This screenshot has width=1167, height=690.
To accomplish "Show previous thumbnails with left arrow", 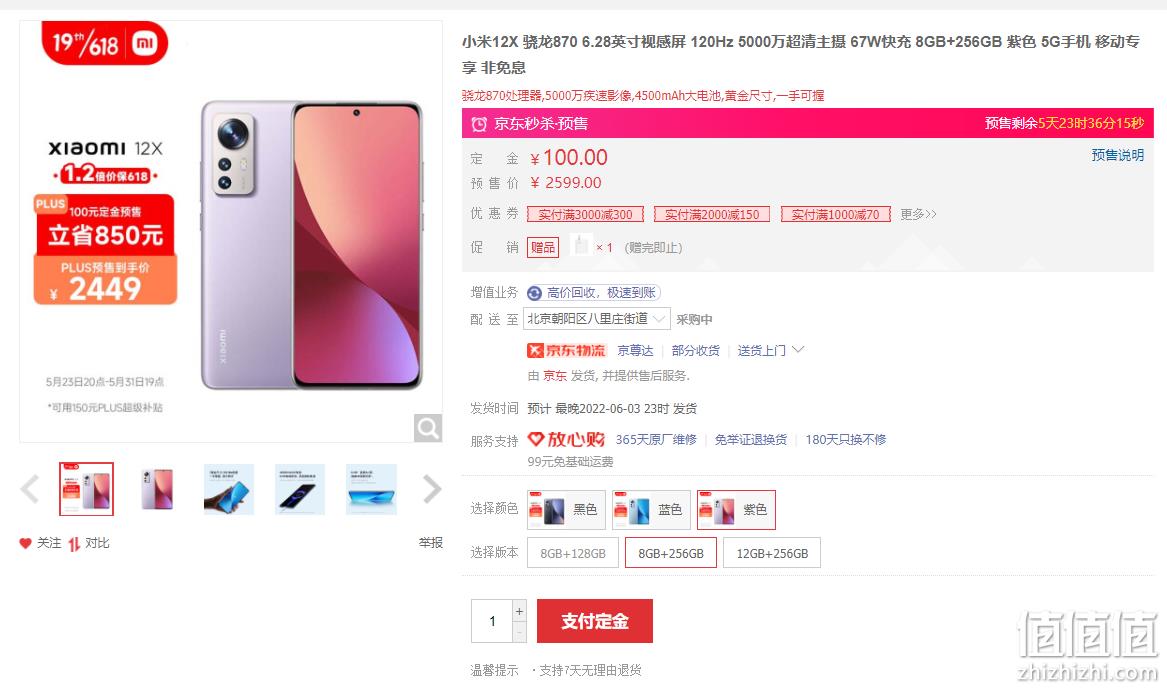I will click(x=30, y=489).
